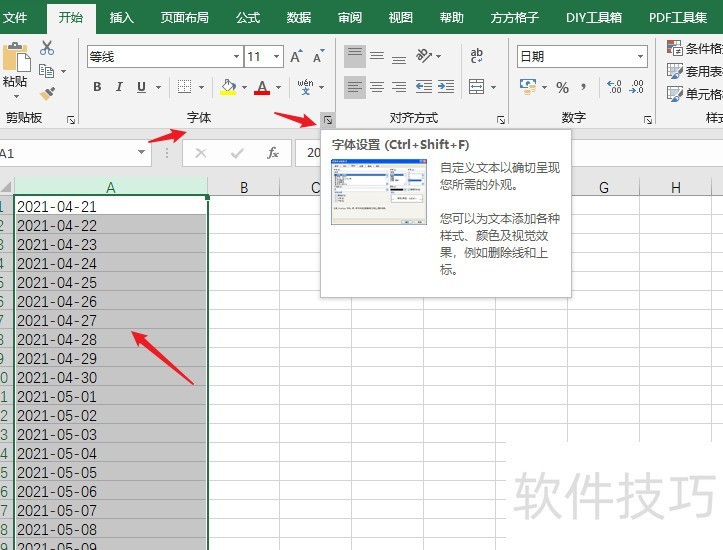Apply yellow fill color bucket
Image resolution: width=723 pixels, height=550 pixels.
(x=228, y=87)
